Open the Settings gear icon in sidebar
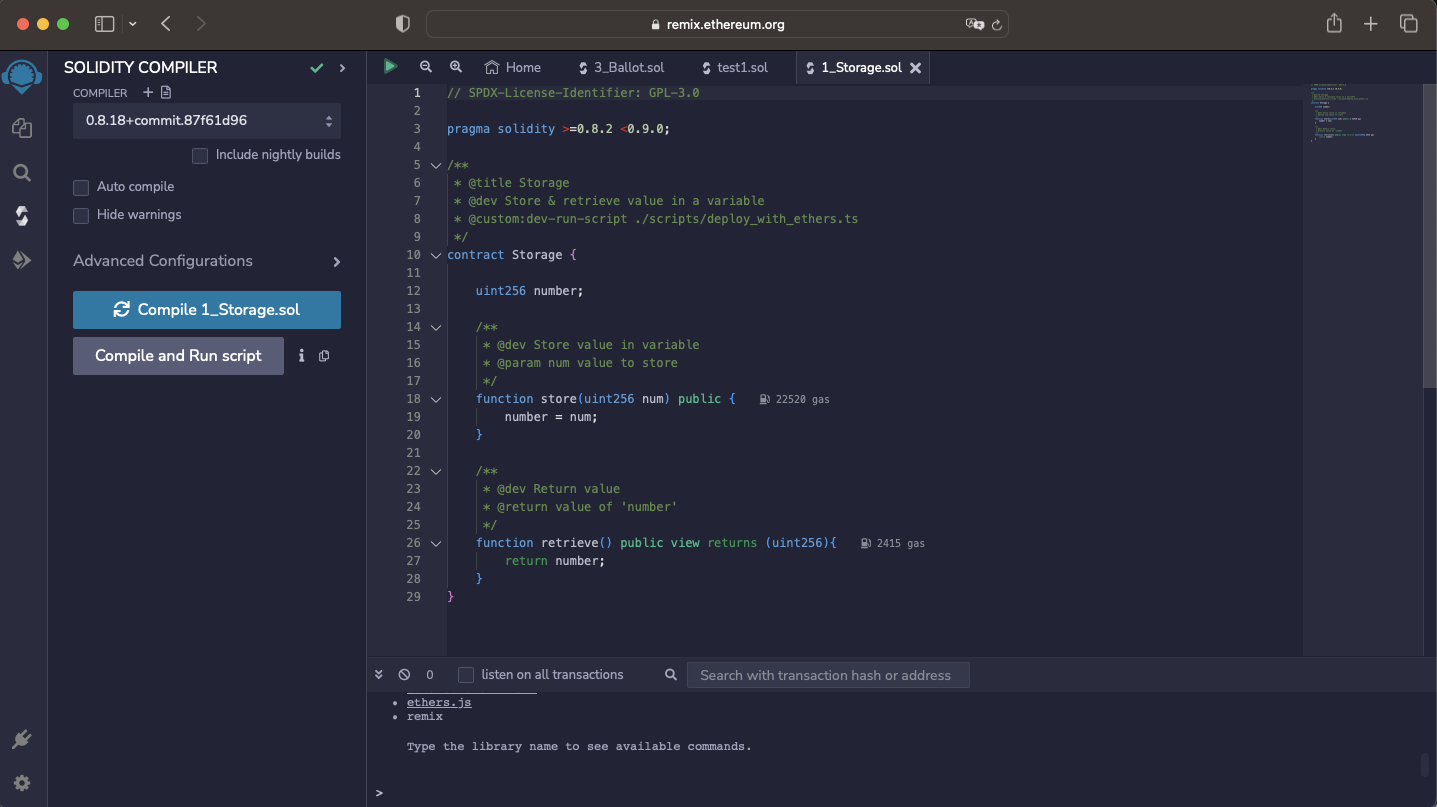The height and width of the screenshot is (807, 1437). (x=22, y=783)
